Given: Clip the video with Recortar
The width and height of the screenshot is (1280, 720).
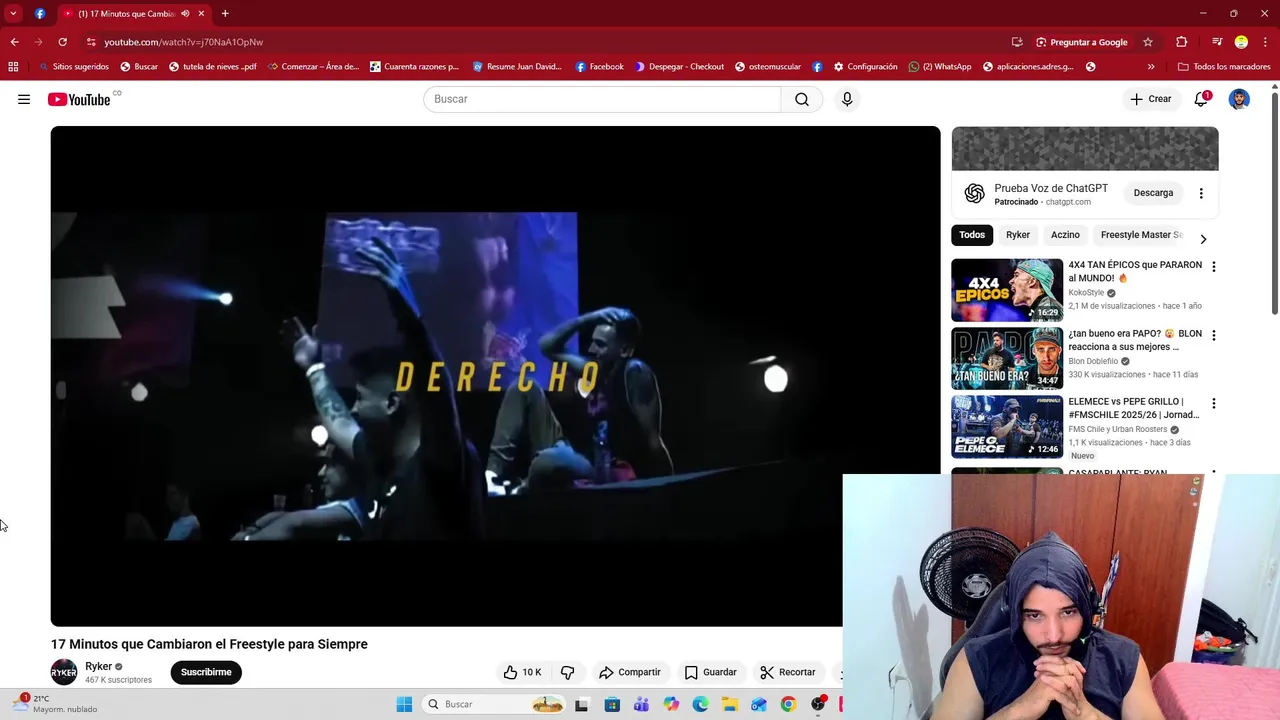Looking at the screenshot, I should pyautogui.click(x=787, y=672).
